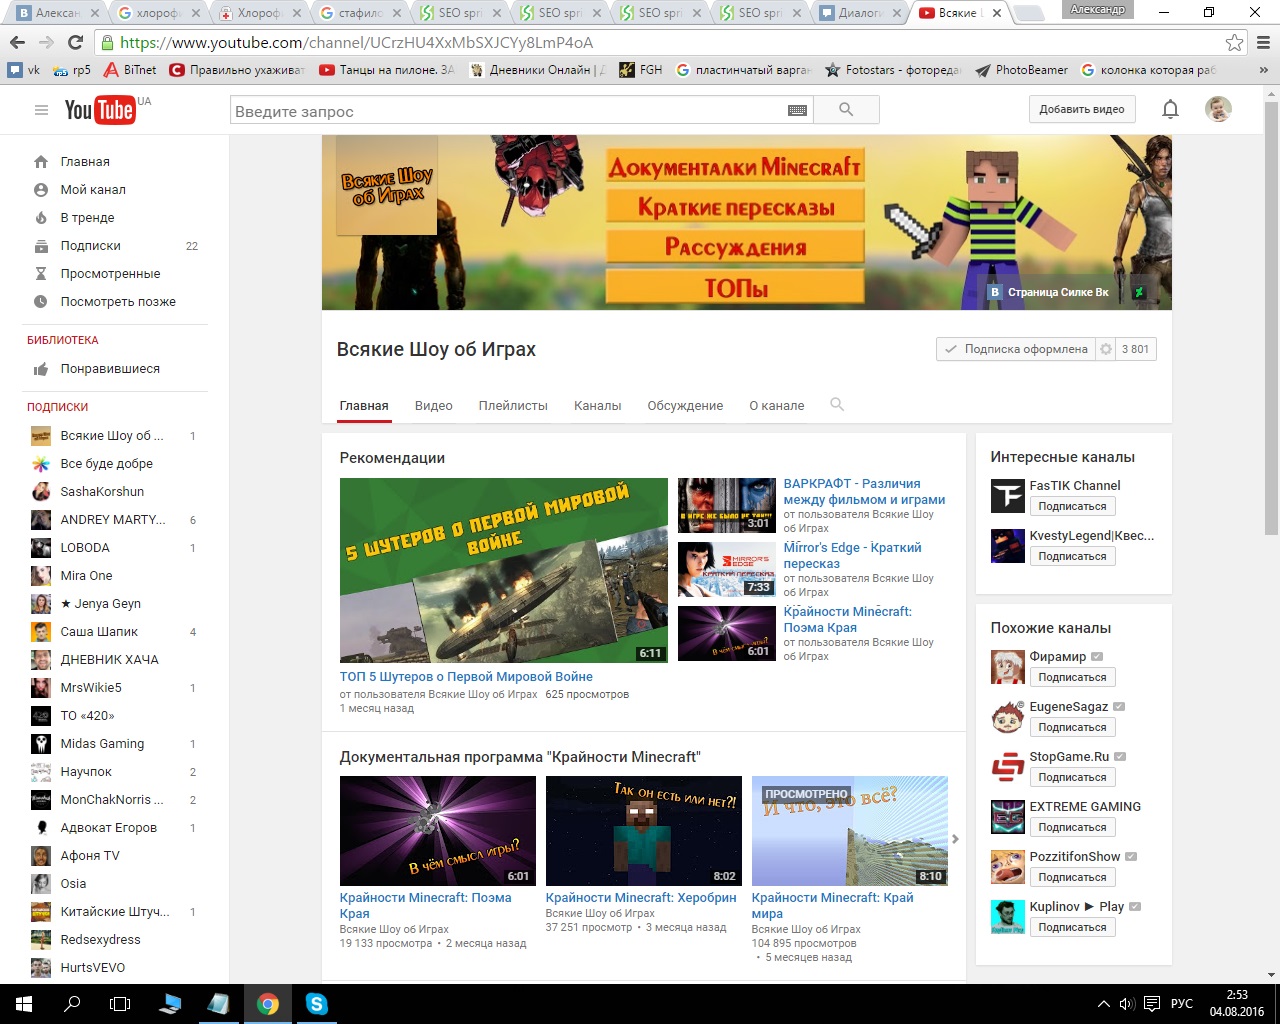
Task: Click the magnifier search button
Action: point(847,110)
